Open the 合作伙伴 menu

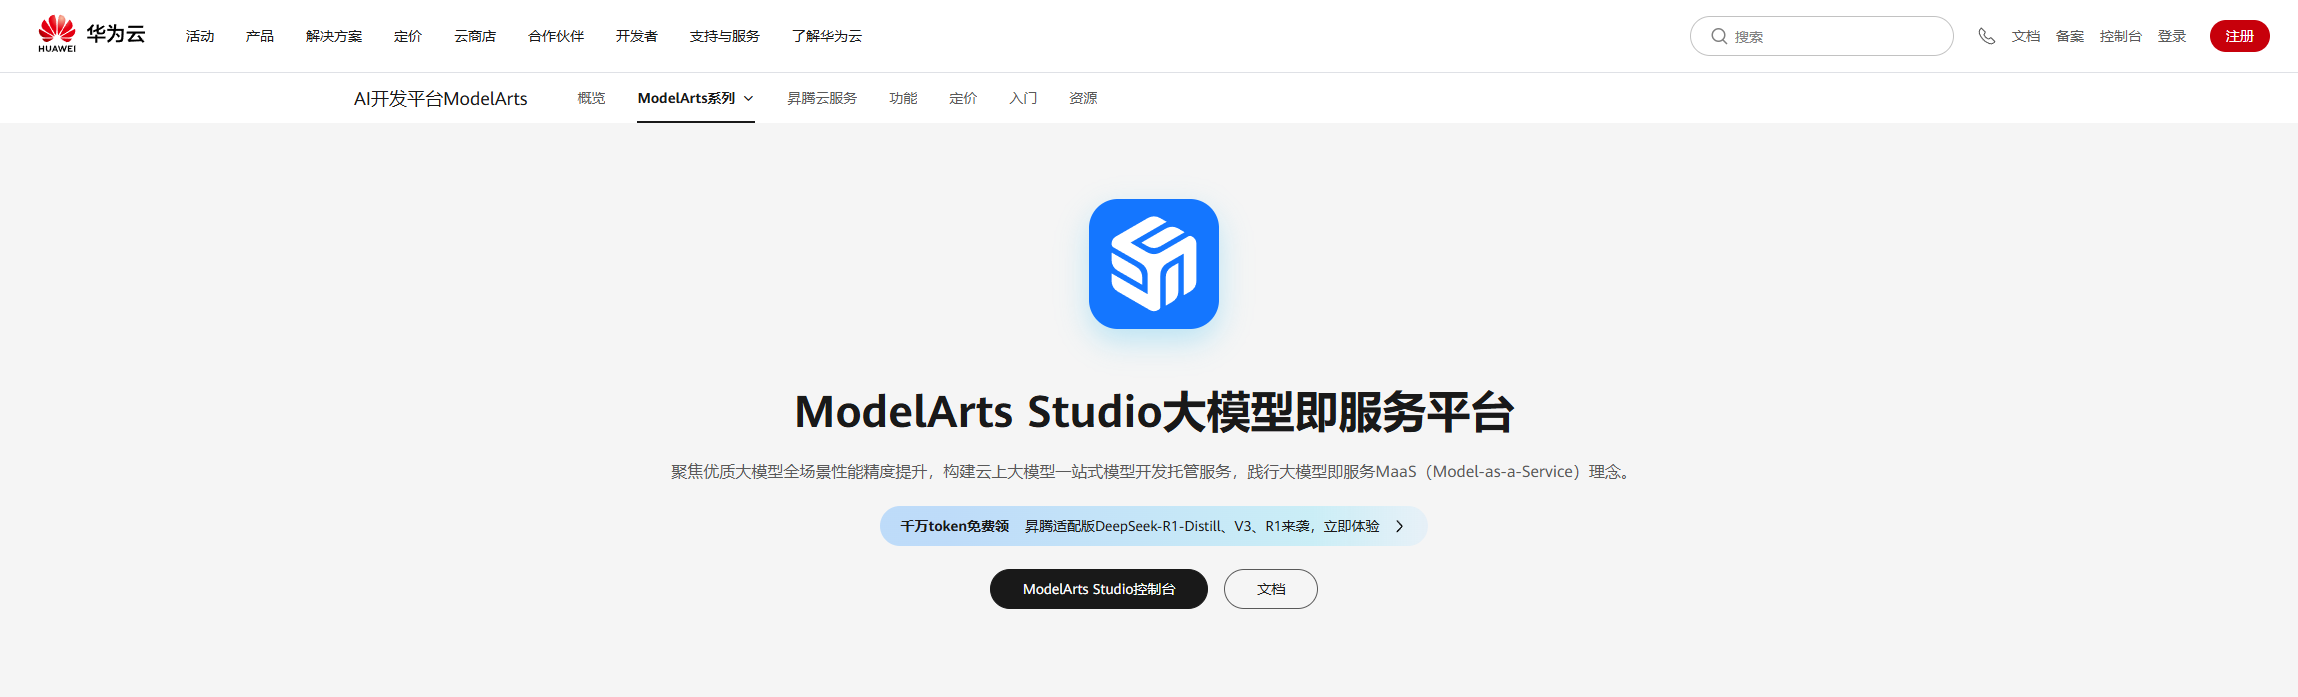pos(556,36)
